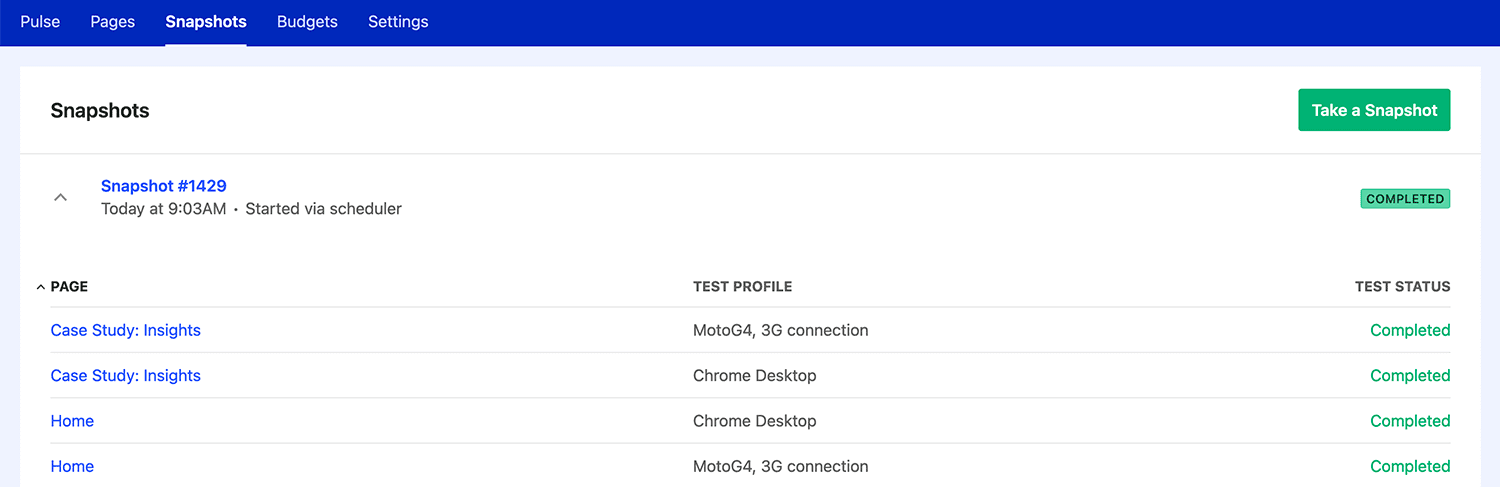Sort by the TEST STATUS column header

(x=1402, y=287)
